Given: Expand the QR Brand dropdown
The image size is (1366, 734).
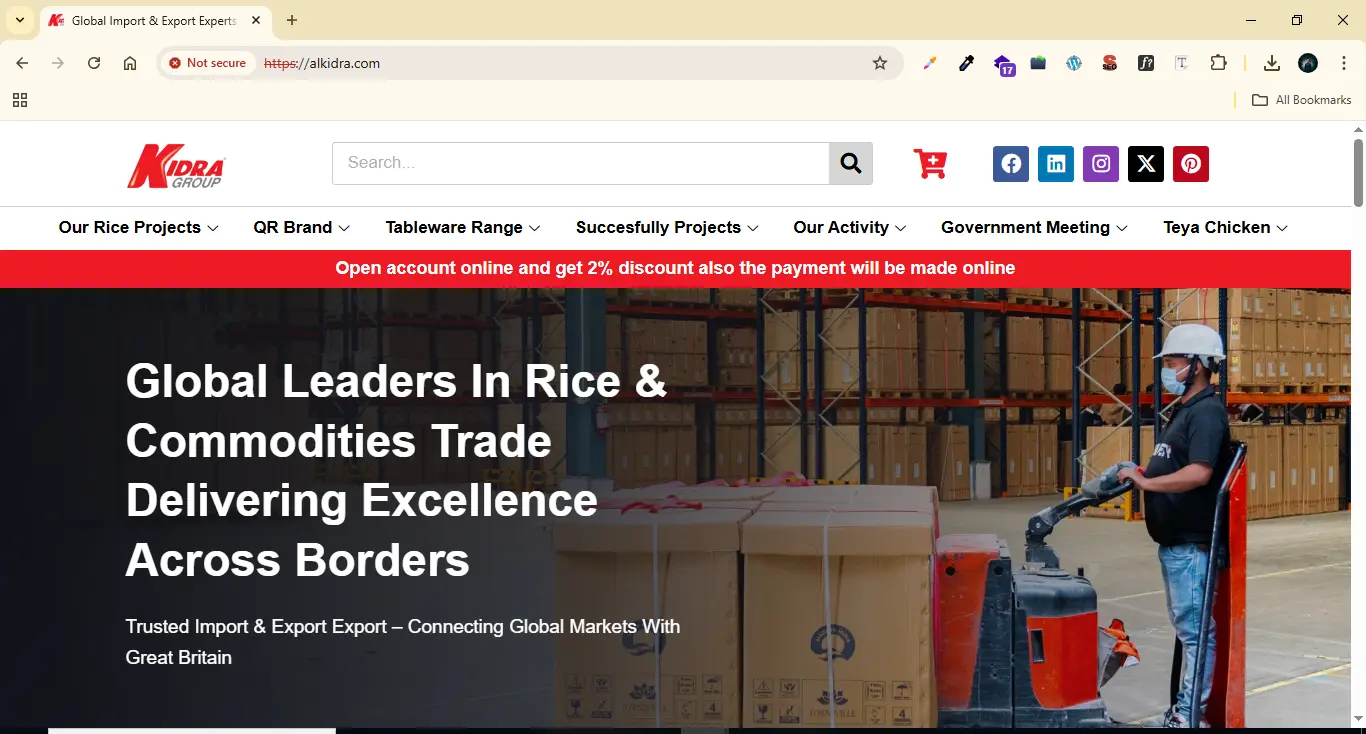Looking at the screenshot, I should 301,228.
